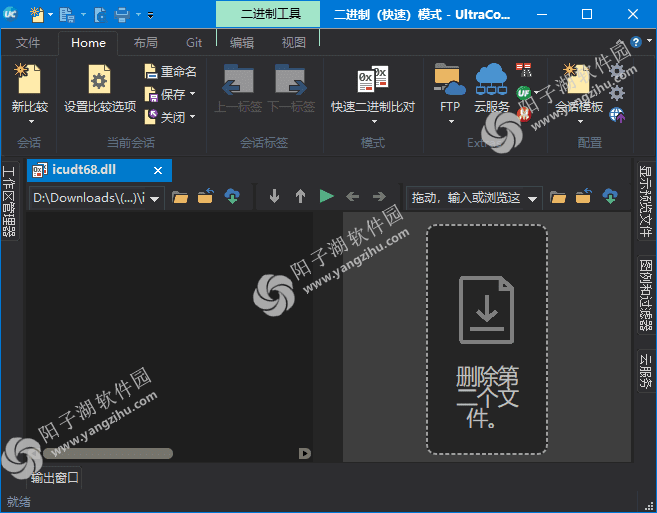Image resolution: width=657 pixels, height=513 pixels.
Task: Open the 显示预览文件 side panel
Action: [x=646, y=201]
